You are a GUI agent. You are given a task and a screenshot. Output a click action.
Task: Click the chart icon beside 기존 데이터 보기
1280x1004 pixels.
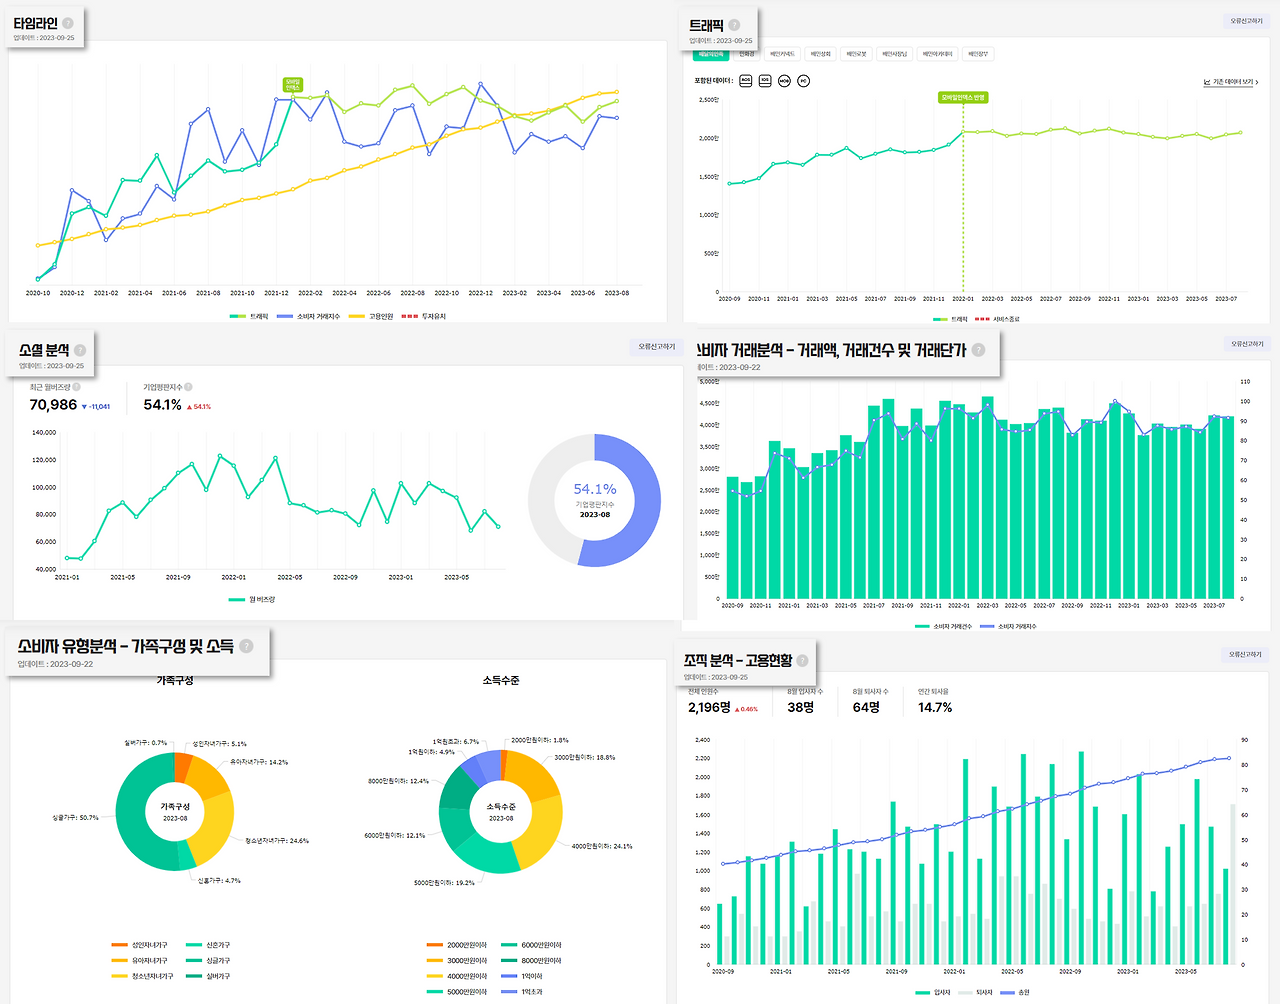click(1207, 82)
